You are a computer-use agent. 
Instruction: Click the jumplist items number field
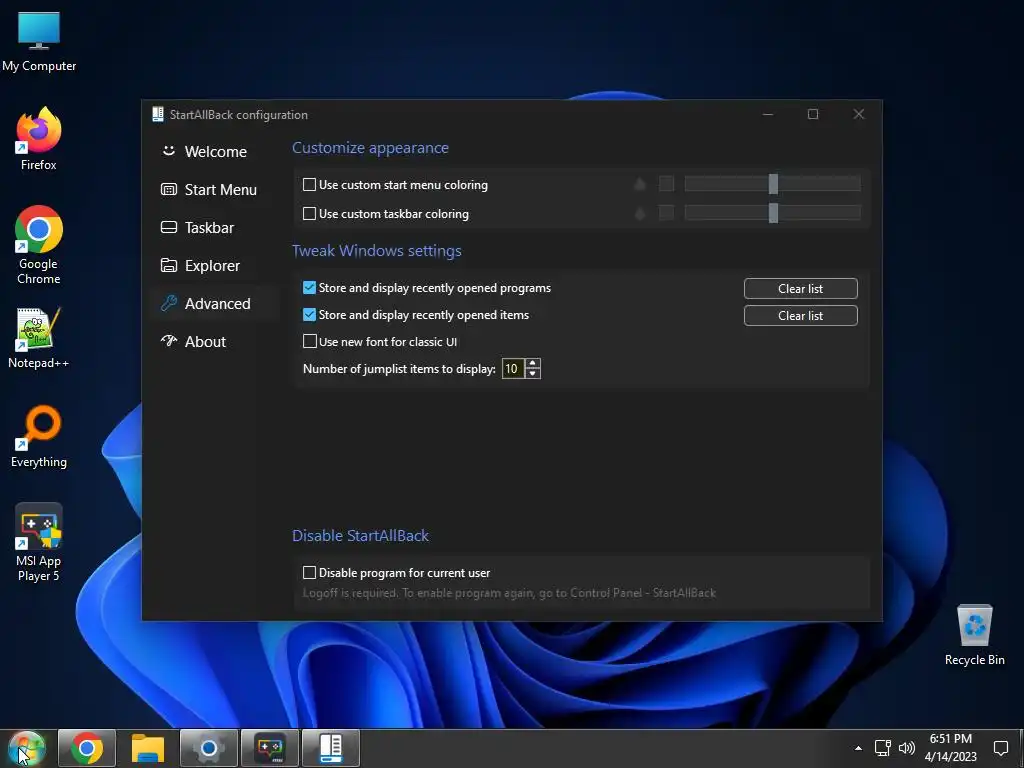click(513, 369)
